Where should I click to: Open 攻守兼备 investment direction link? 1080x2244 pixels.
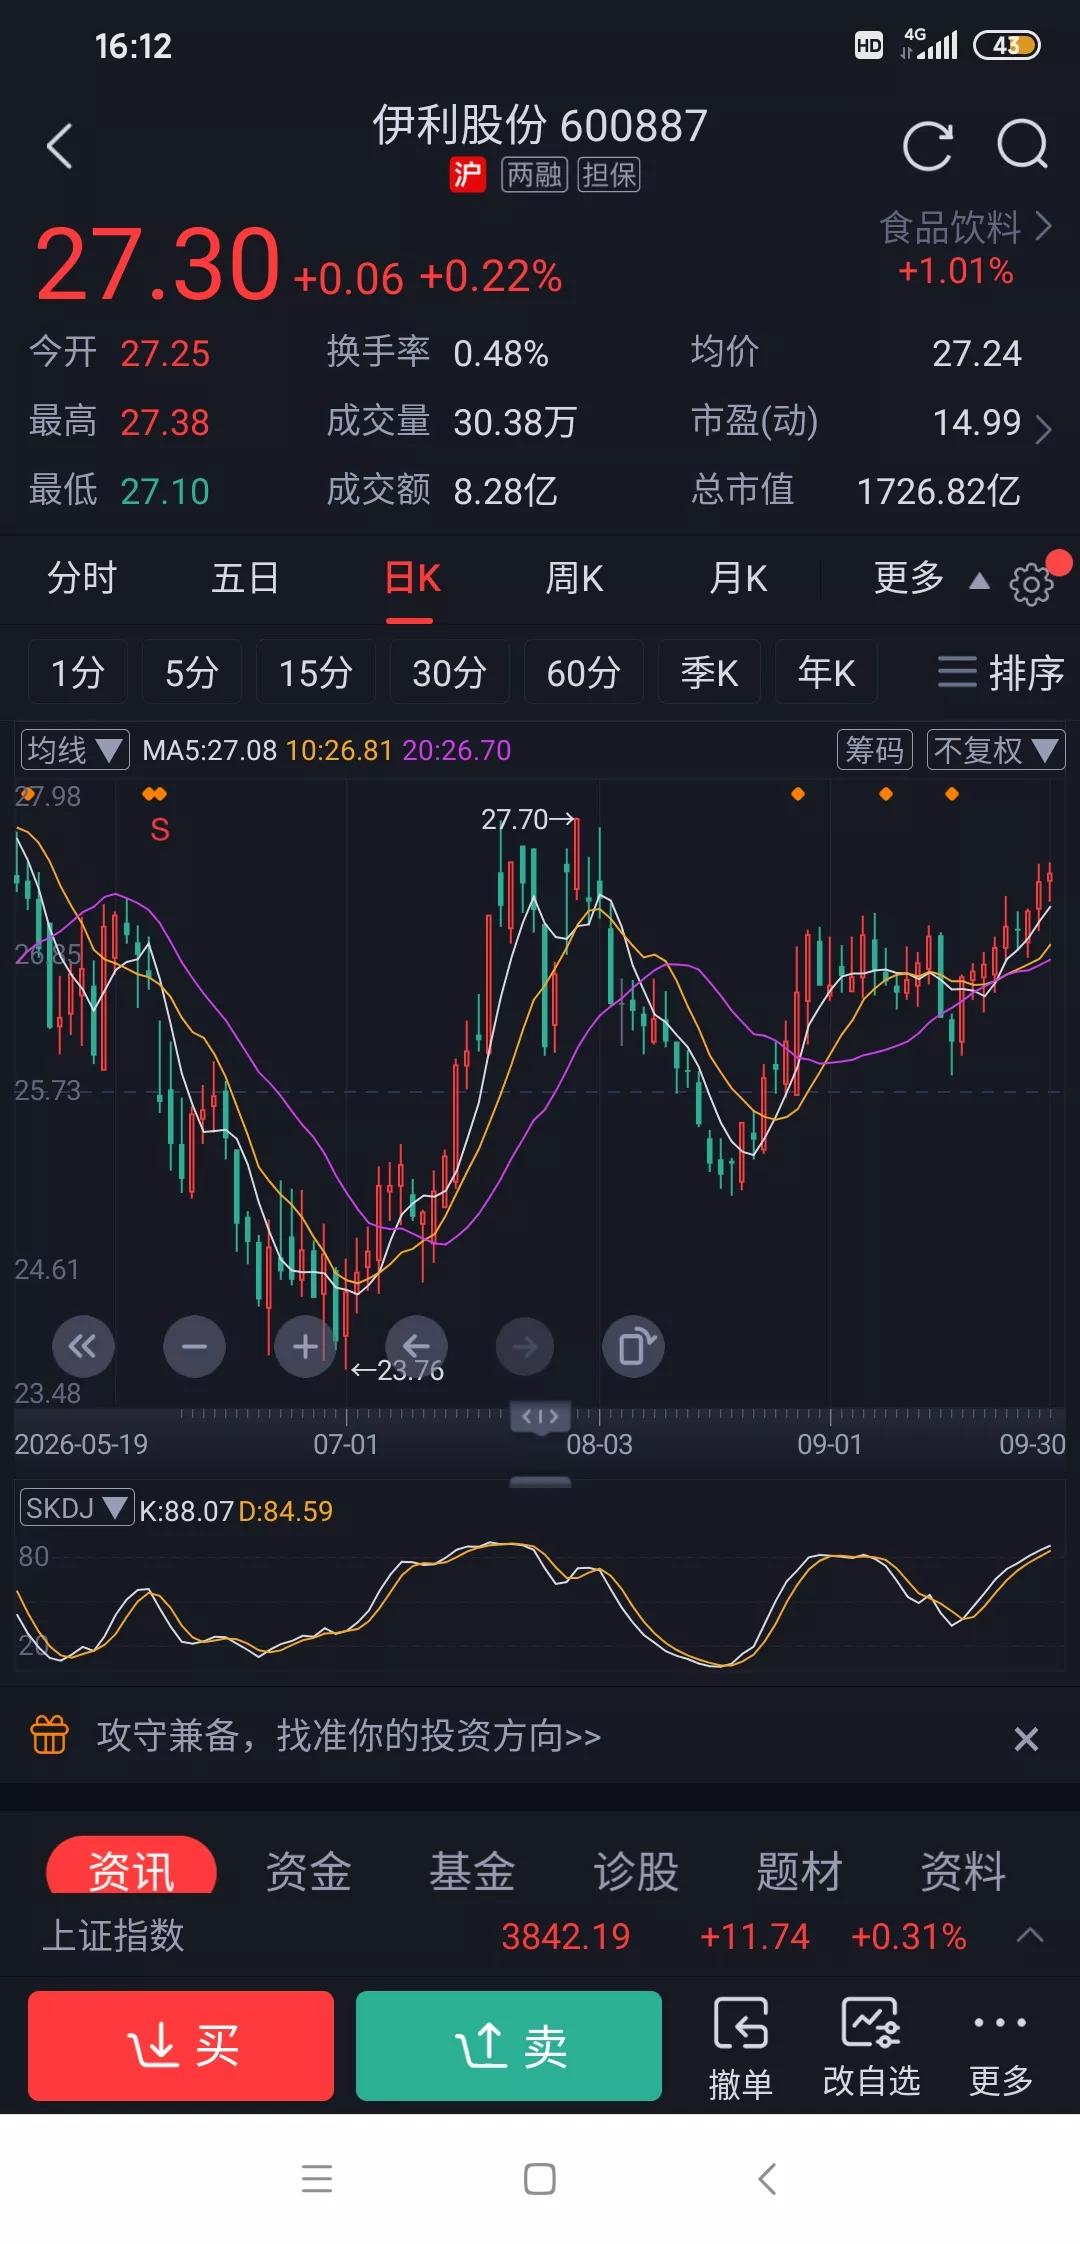click(x=349, y=1735)
